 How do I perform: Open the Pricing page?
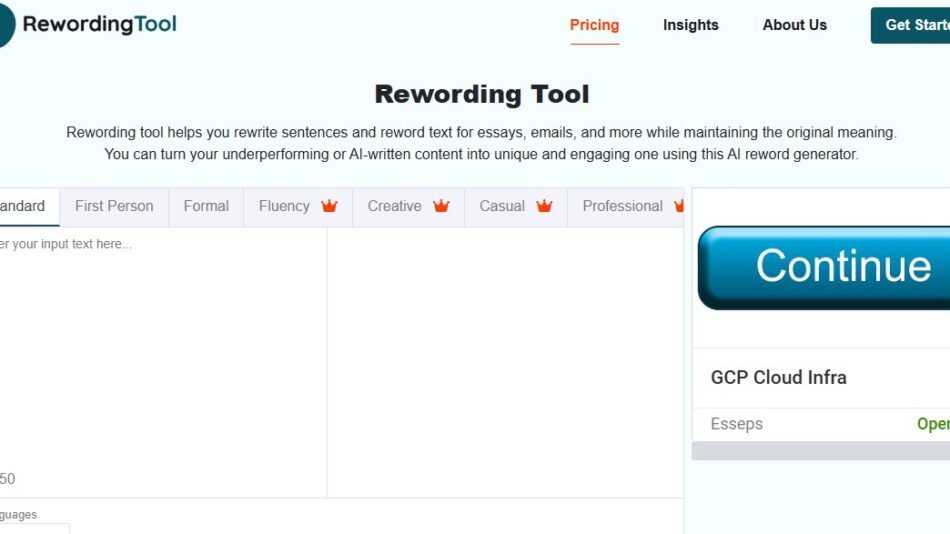pos(594,25)
